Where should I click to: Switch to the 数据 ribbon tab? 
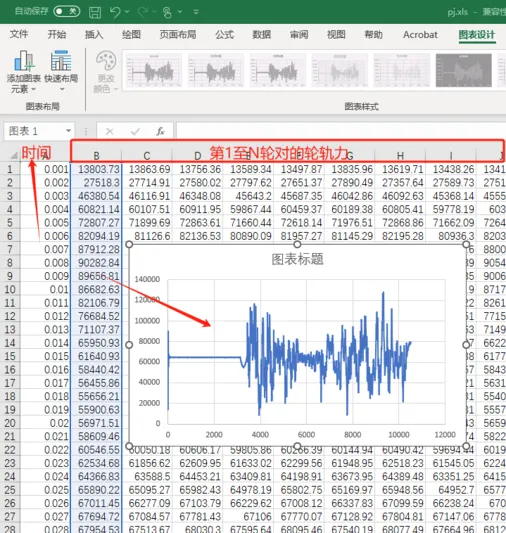[262, 34]
